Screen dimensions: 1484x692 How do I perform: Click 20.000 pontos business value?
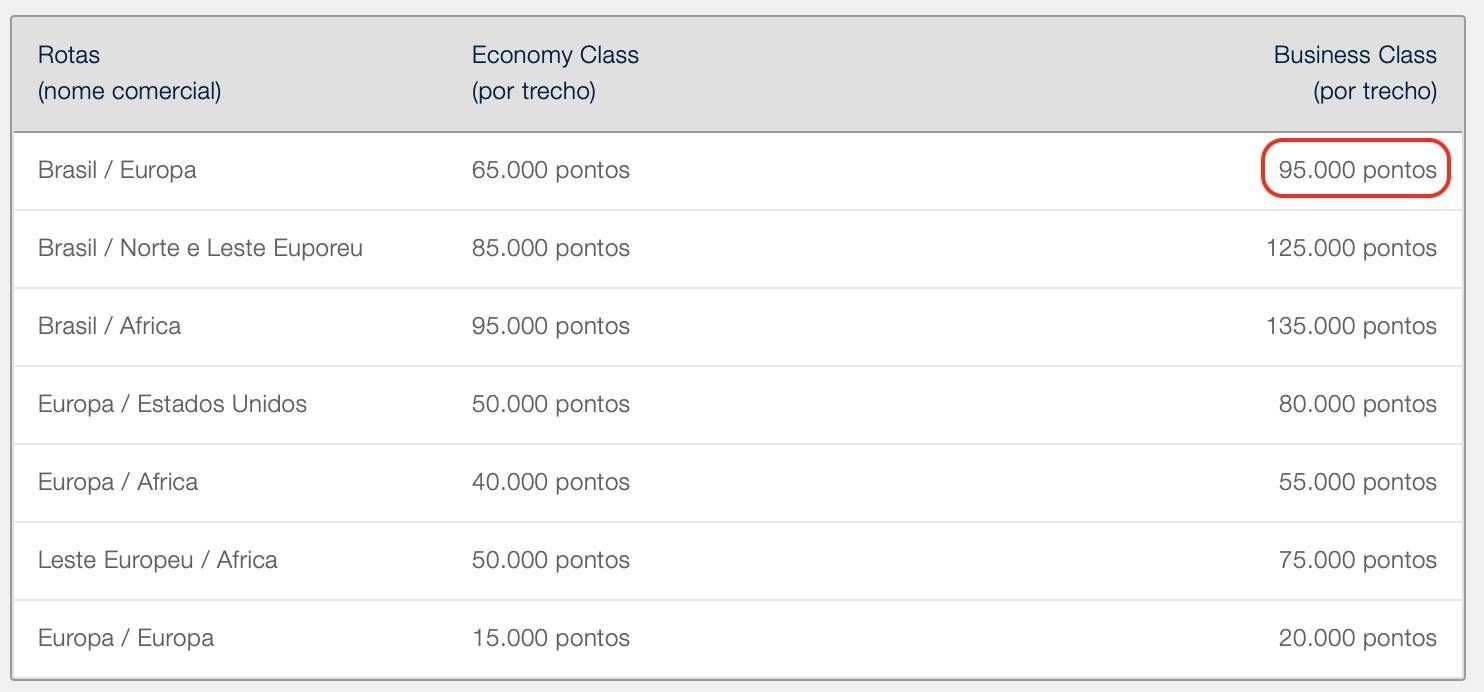(1357, 638)
